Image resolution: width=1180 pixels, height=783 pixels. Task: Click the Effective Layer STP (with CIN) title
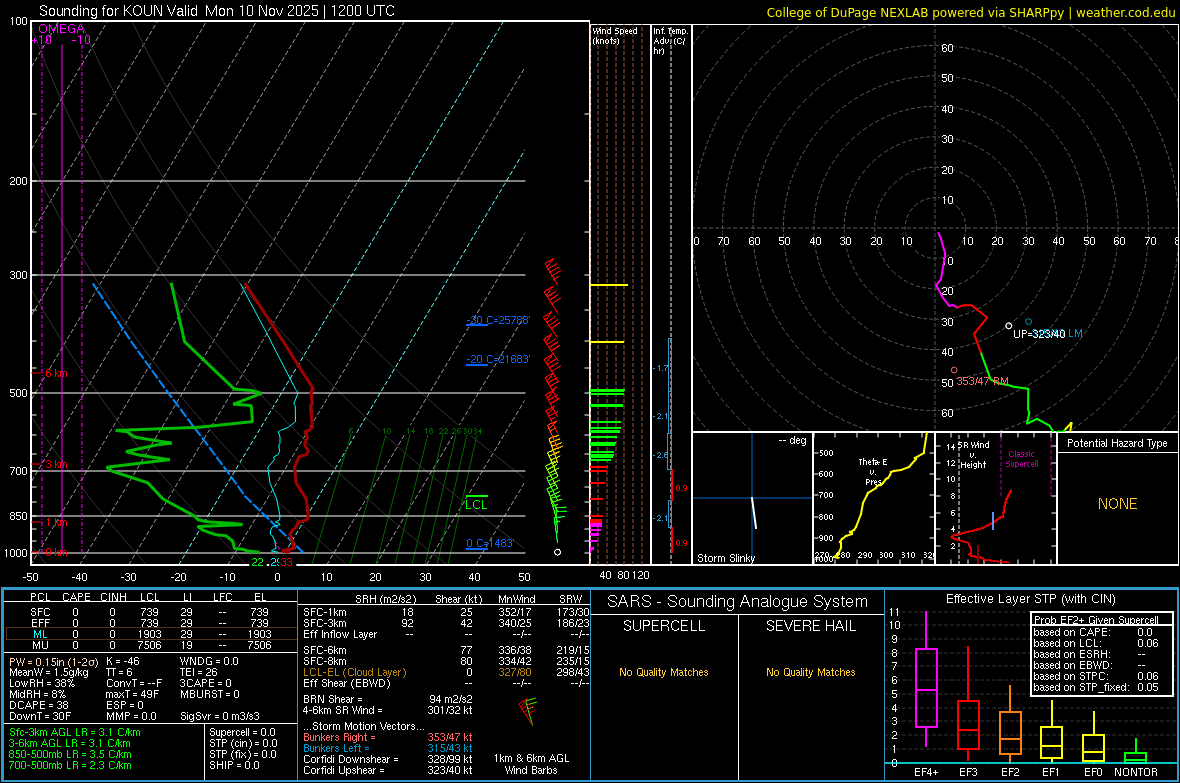[1031, 599]
